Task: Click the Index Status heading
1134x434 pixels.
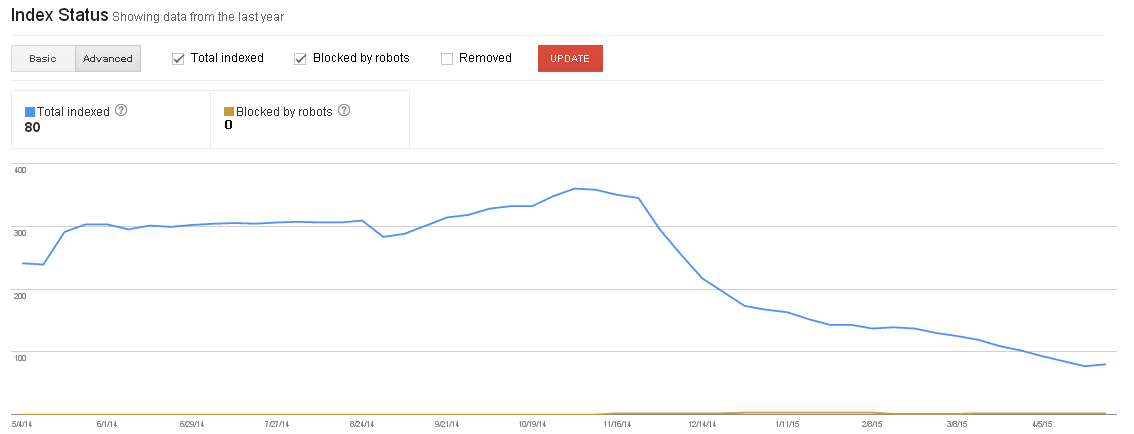Action: tap(58, 17)
